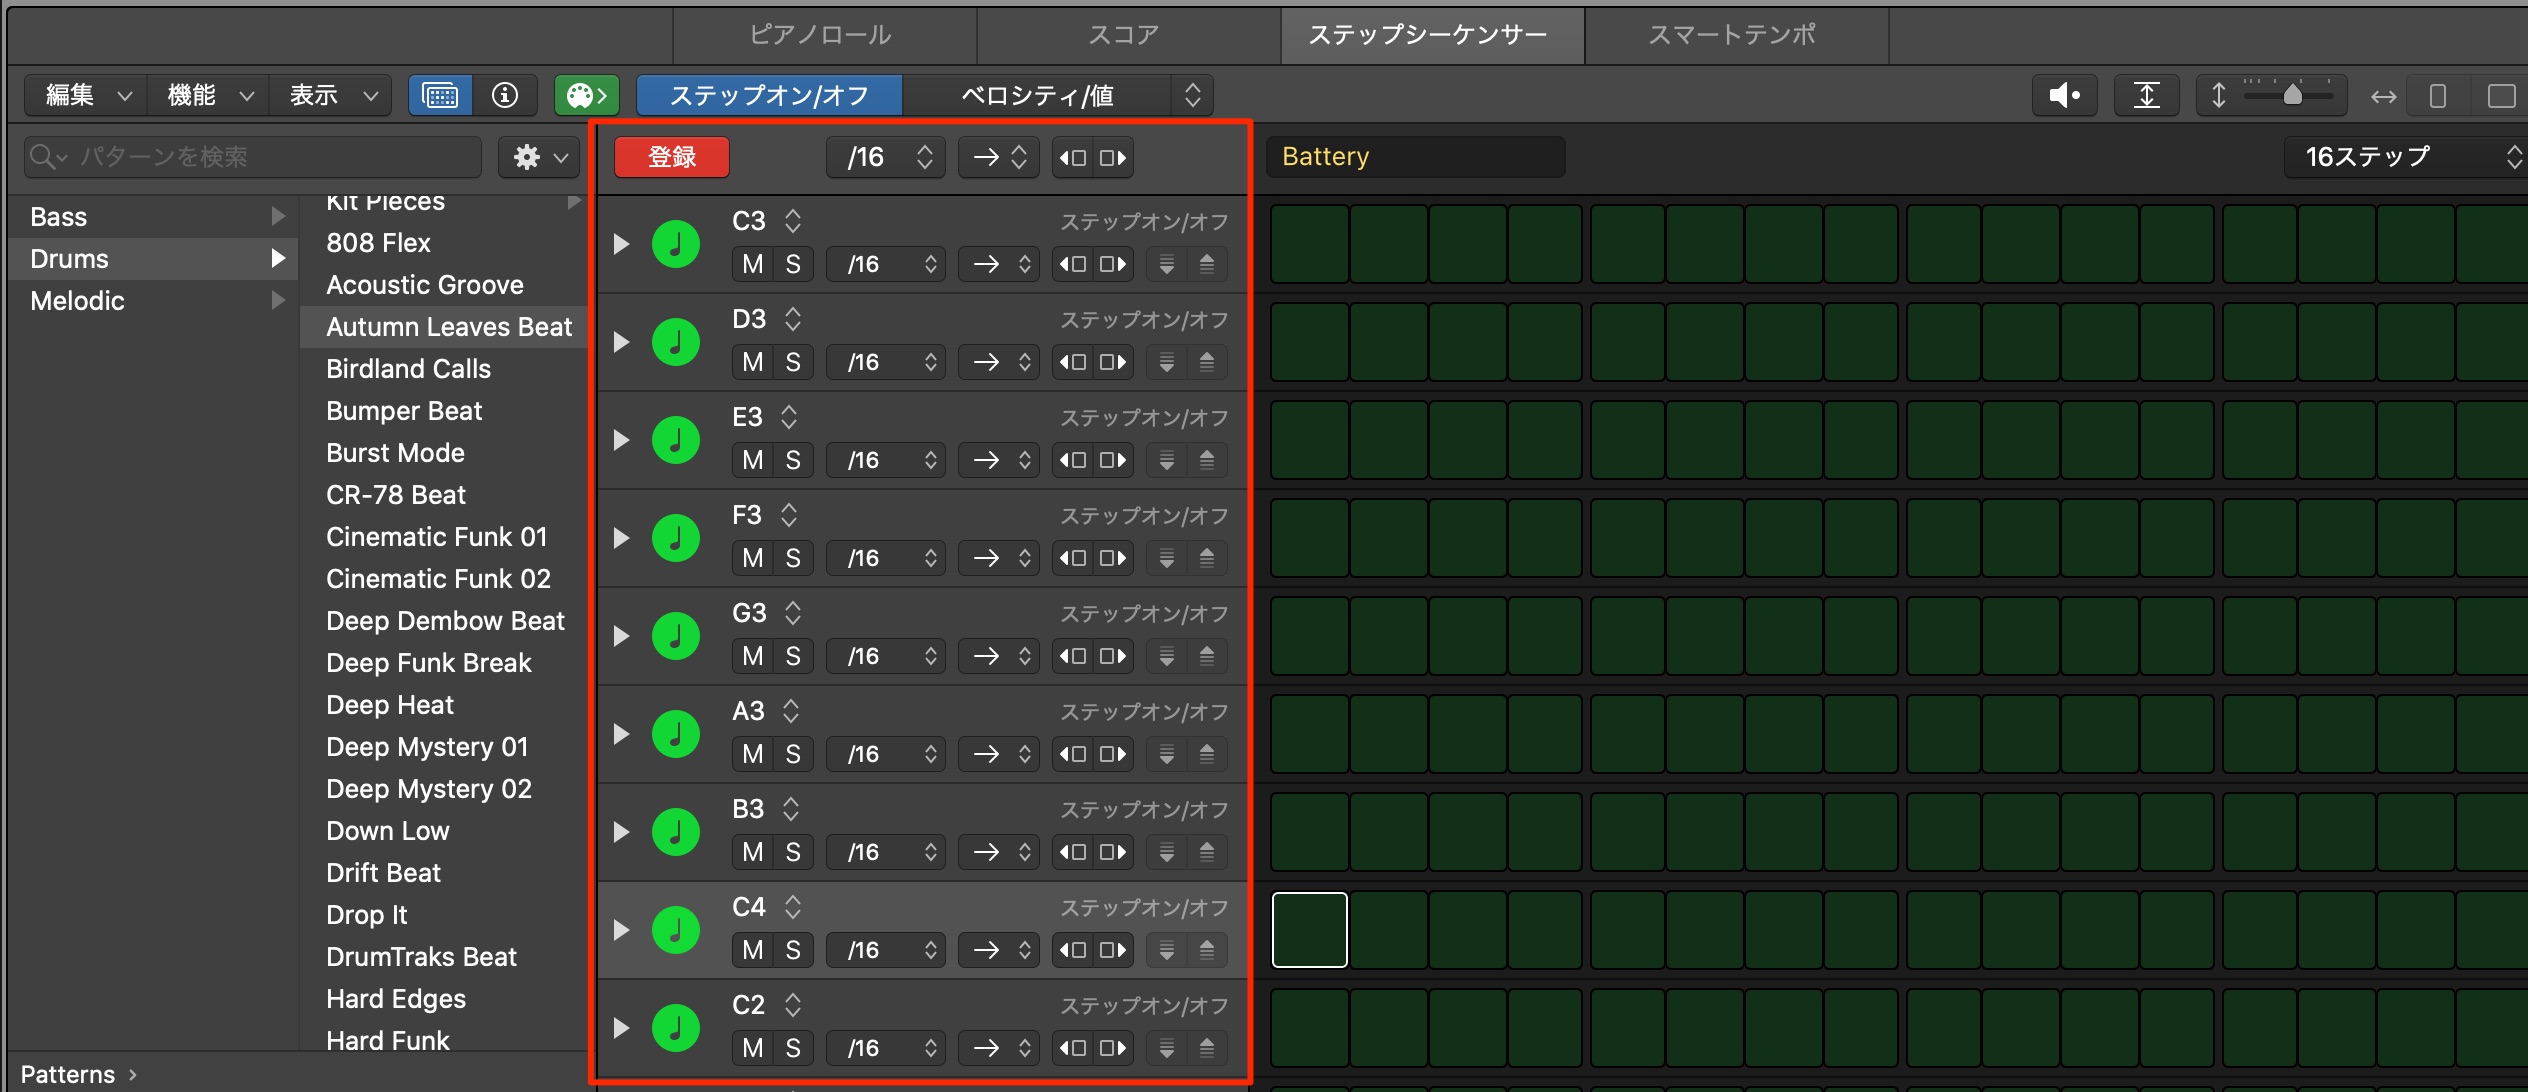Click the Battery pattern name field

1415,157
